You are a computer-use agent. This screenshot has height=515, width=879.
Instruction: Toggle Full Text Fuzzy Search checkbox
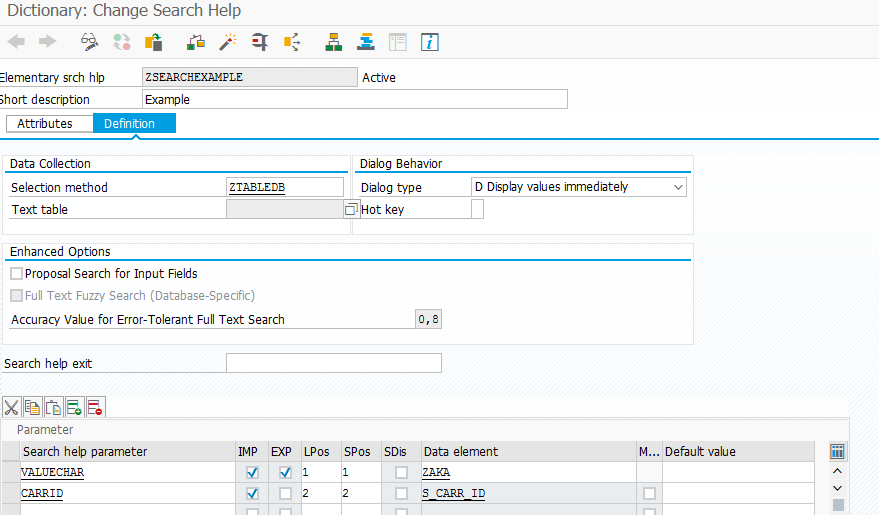[x=17, y=295]
